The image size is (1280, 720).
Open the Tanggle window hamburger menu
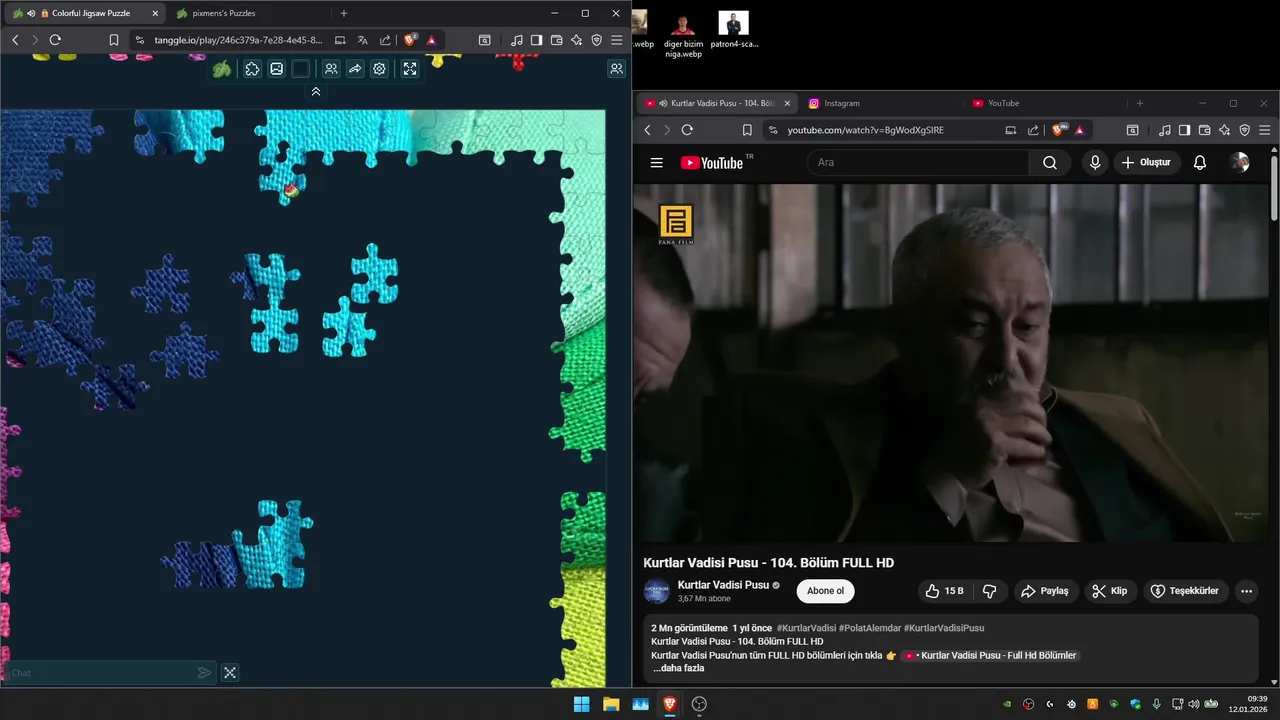[x=617, y=40]
